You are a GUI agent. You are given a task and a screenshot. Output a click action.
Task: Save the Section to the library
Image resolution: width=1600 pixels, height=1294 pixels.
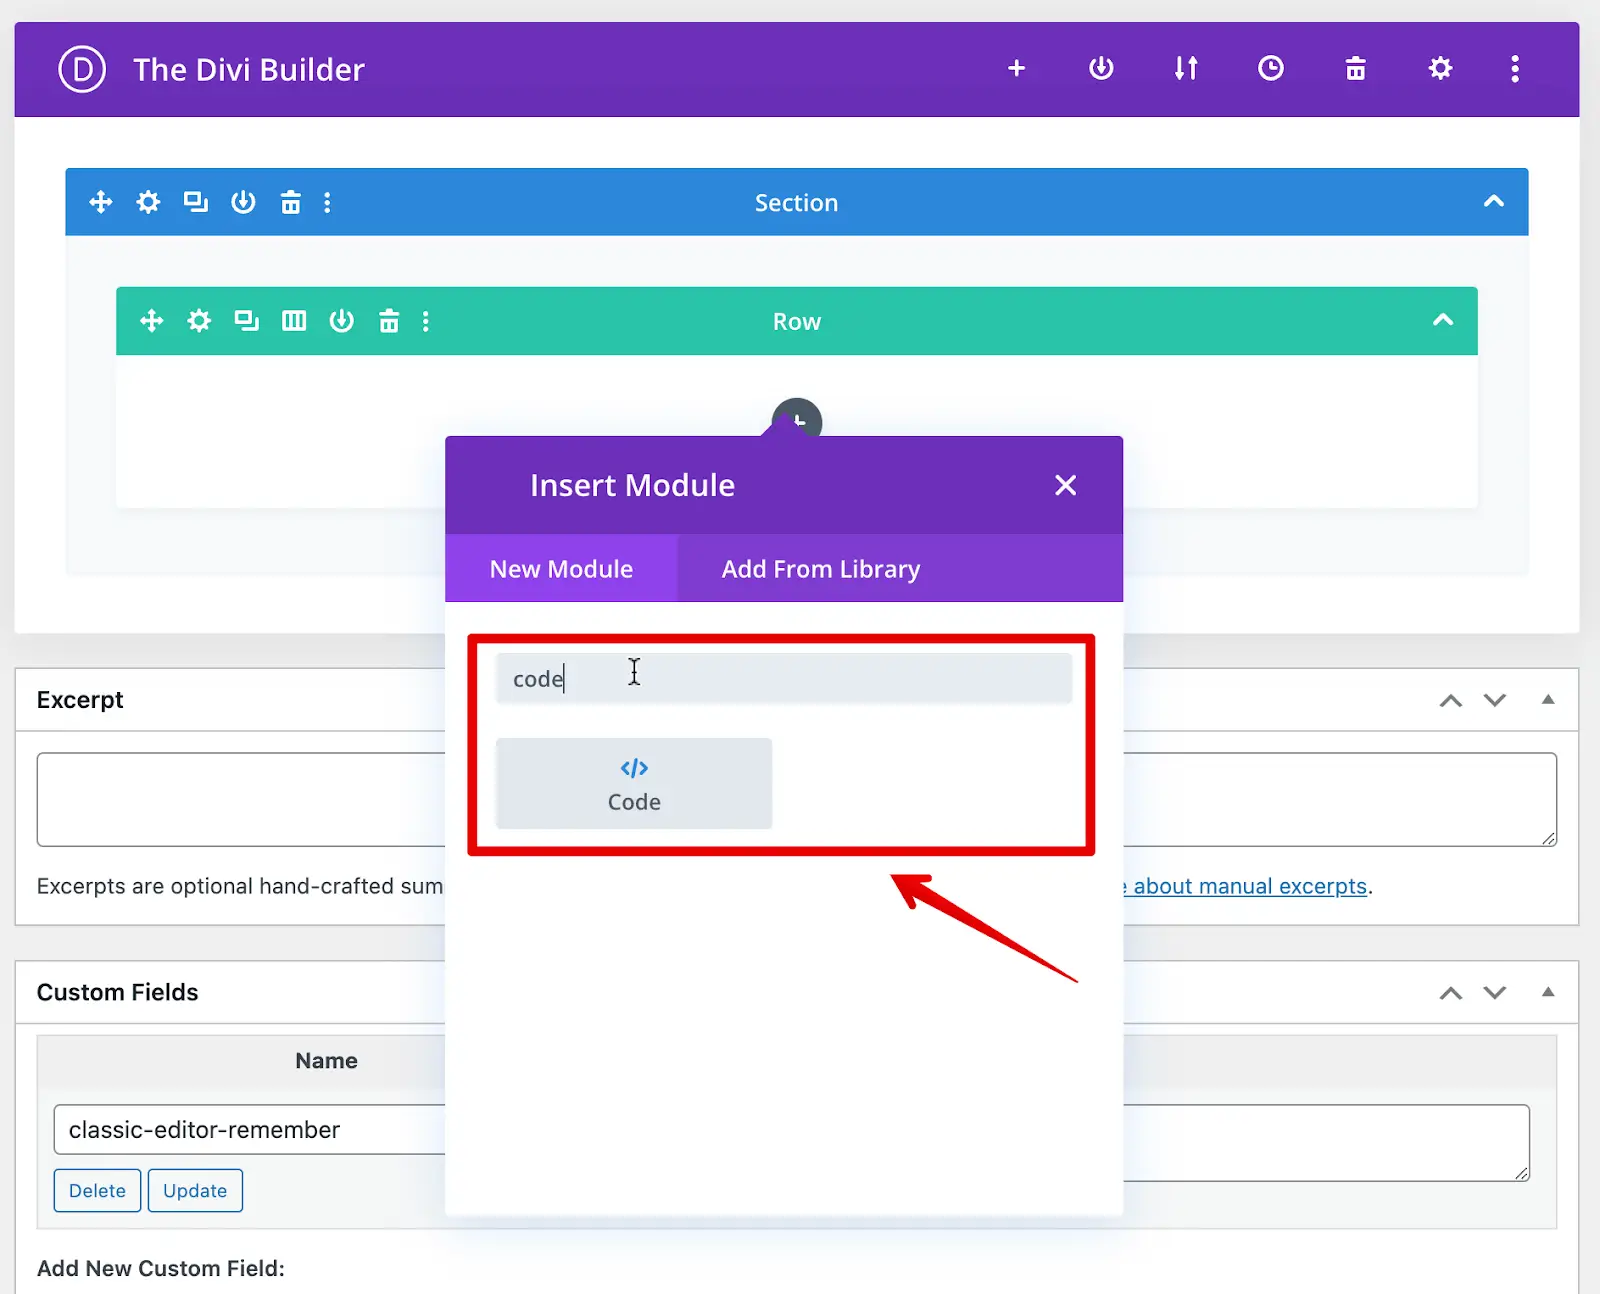point(243,201)
